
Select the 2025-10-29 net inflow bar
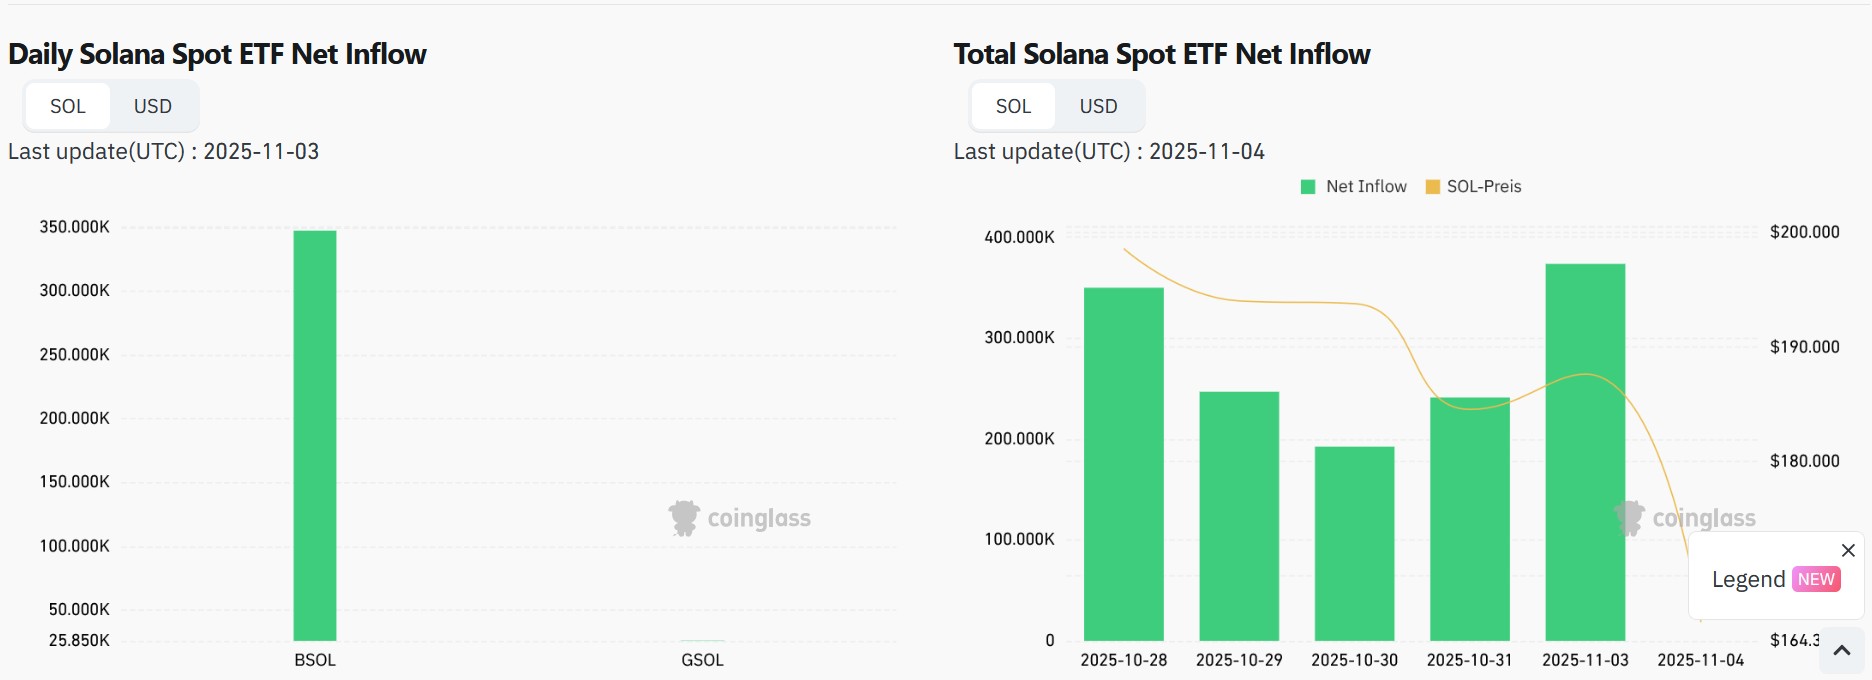coord(1239,516)
